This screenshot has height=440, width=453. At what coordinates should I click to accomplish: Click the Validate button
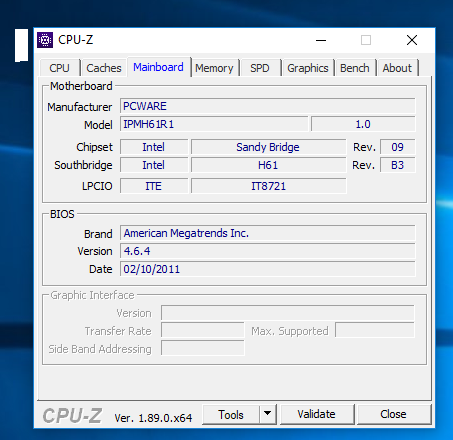click(317, 414)
